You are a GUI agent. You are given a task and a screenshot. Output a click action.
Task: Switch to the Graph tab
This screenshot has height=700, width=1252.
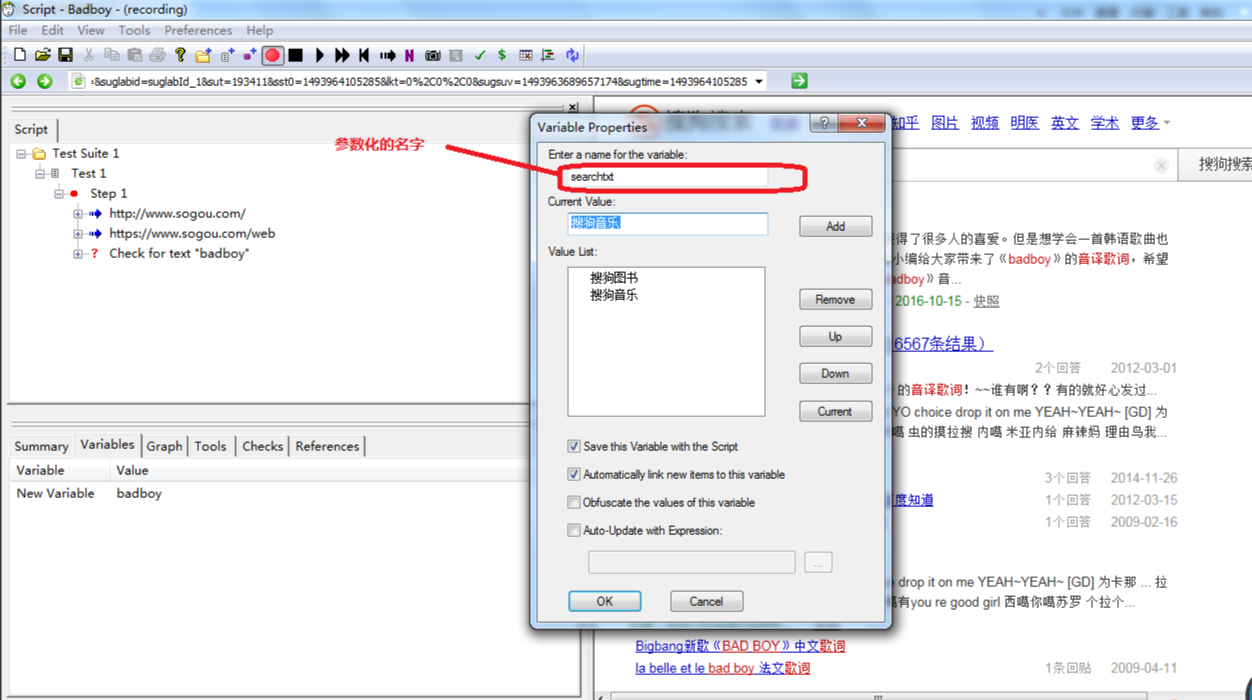[x=165, y=446]
